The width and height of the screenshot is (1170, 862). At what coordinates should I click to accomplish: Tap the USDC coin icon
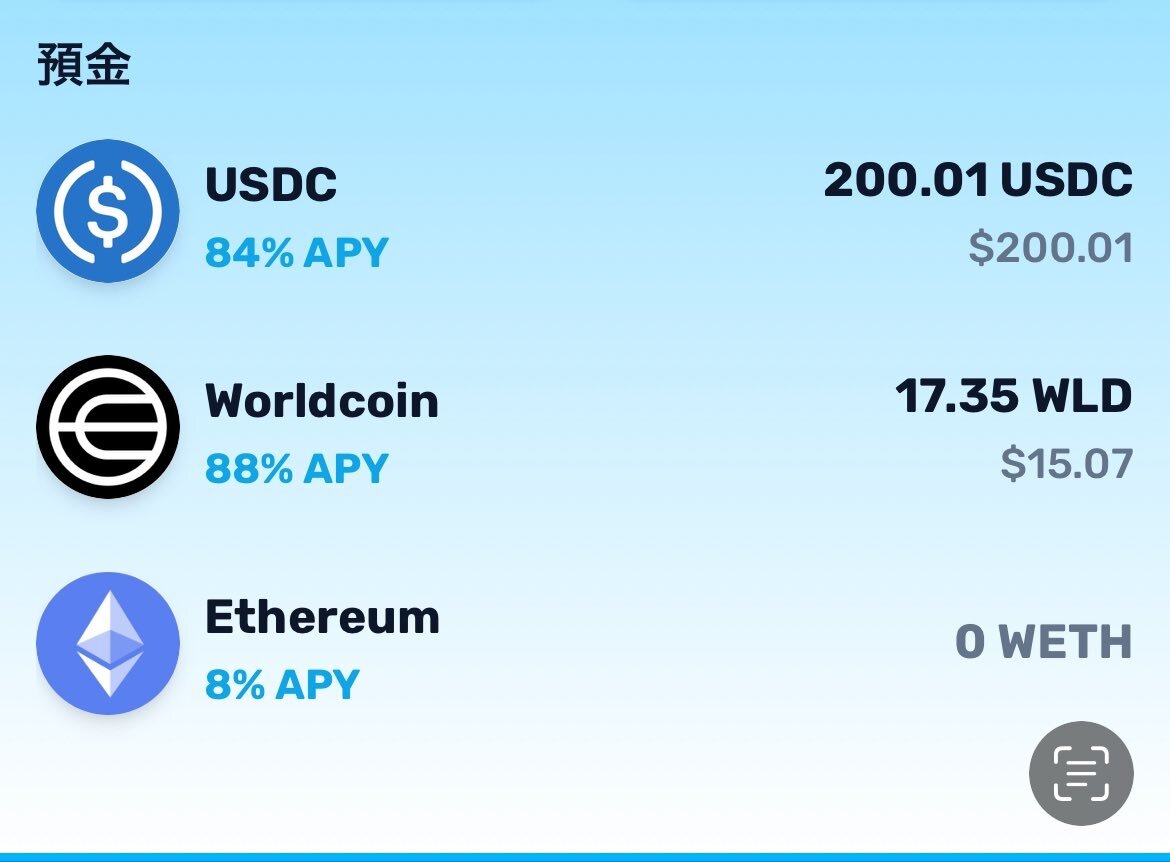tap(108, 211)
